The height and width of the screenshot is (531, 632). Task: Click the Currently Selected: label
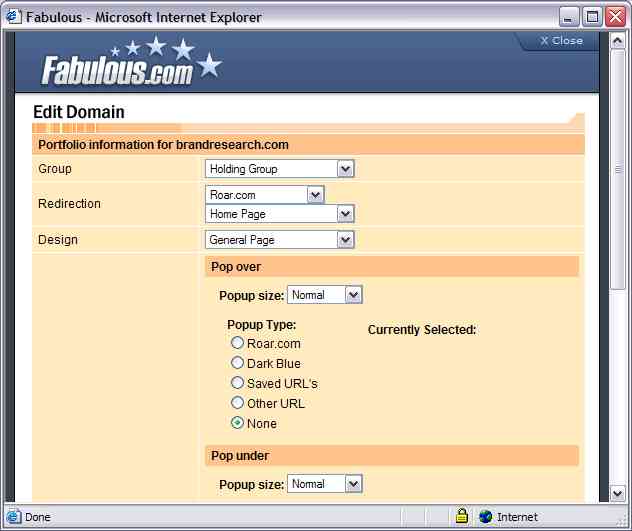point(422,330)
